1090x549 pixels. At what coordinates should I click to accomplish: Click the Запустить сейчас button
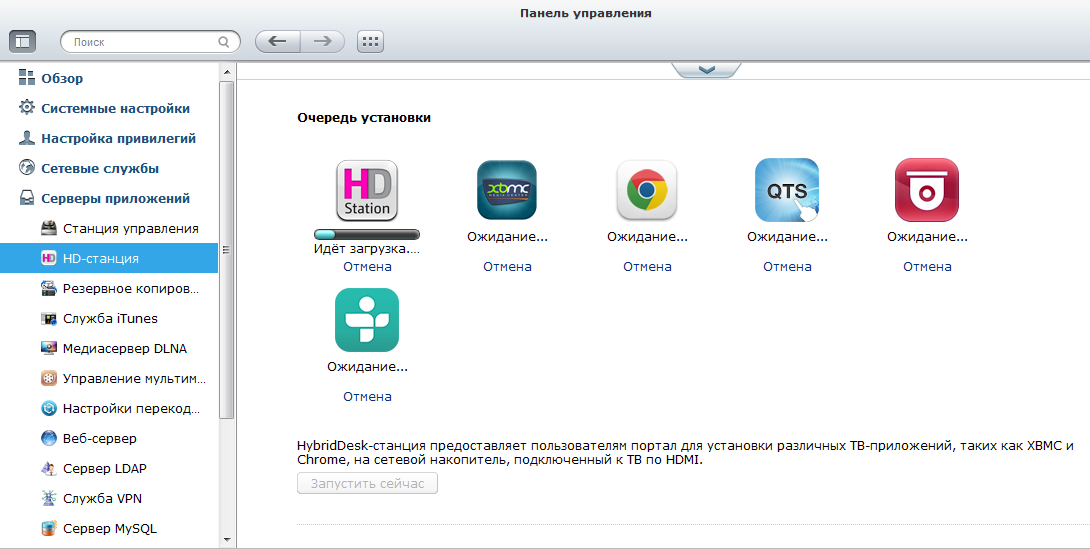tap(367, 483)
